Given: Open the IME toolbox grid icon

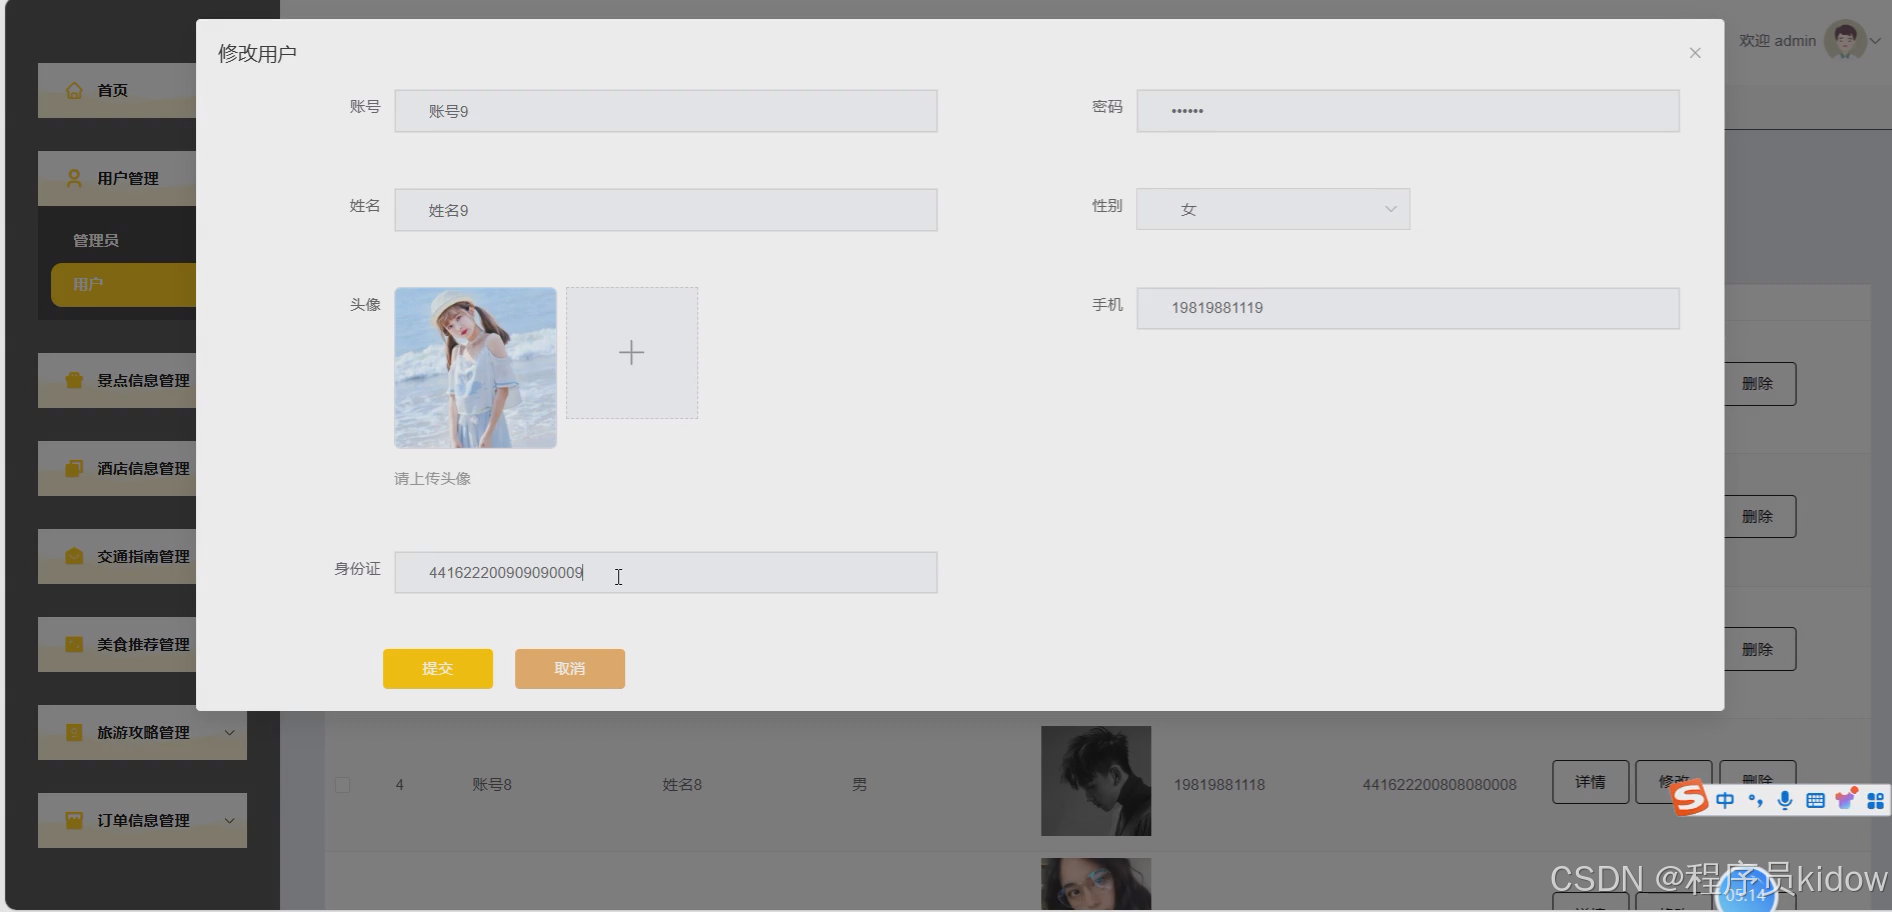Looking at the screenshot, I should (1876, 800).
